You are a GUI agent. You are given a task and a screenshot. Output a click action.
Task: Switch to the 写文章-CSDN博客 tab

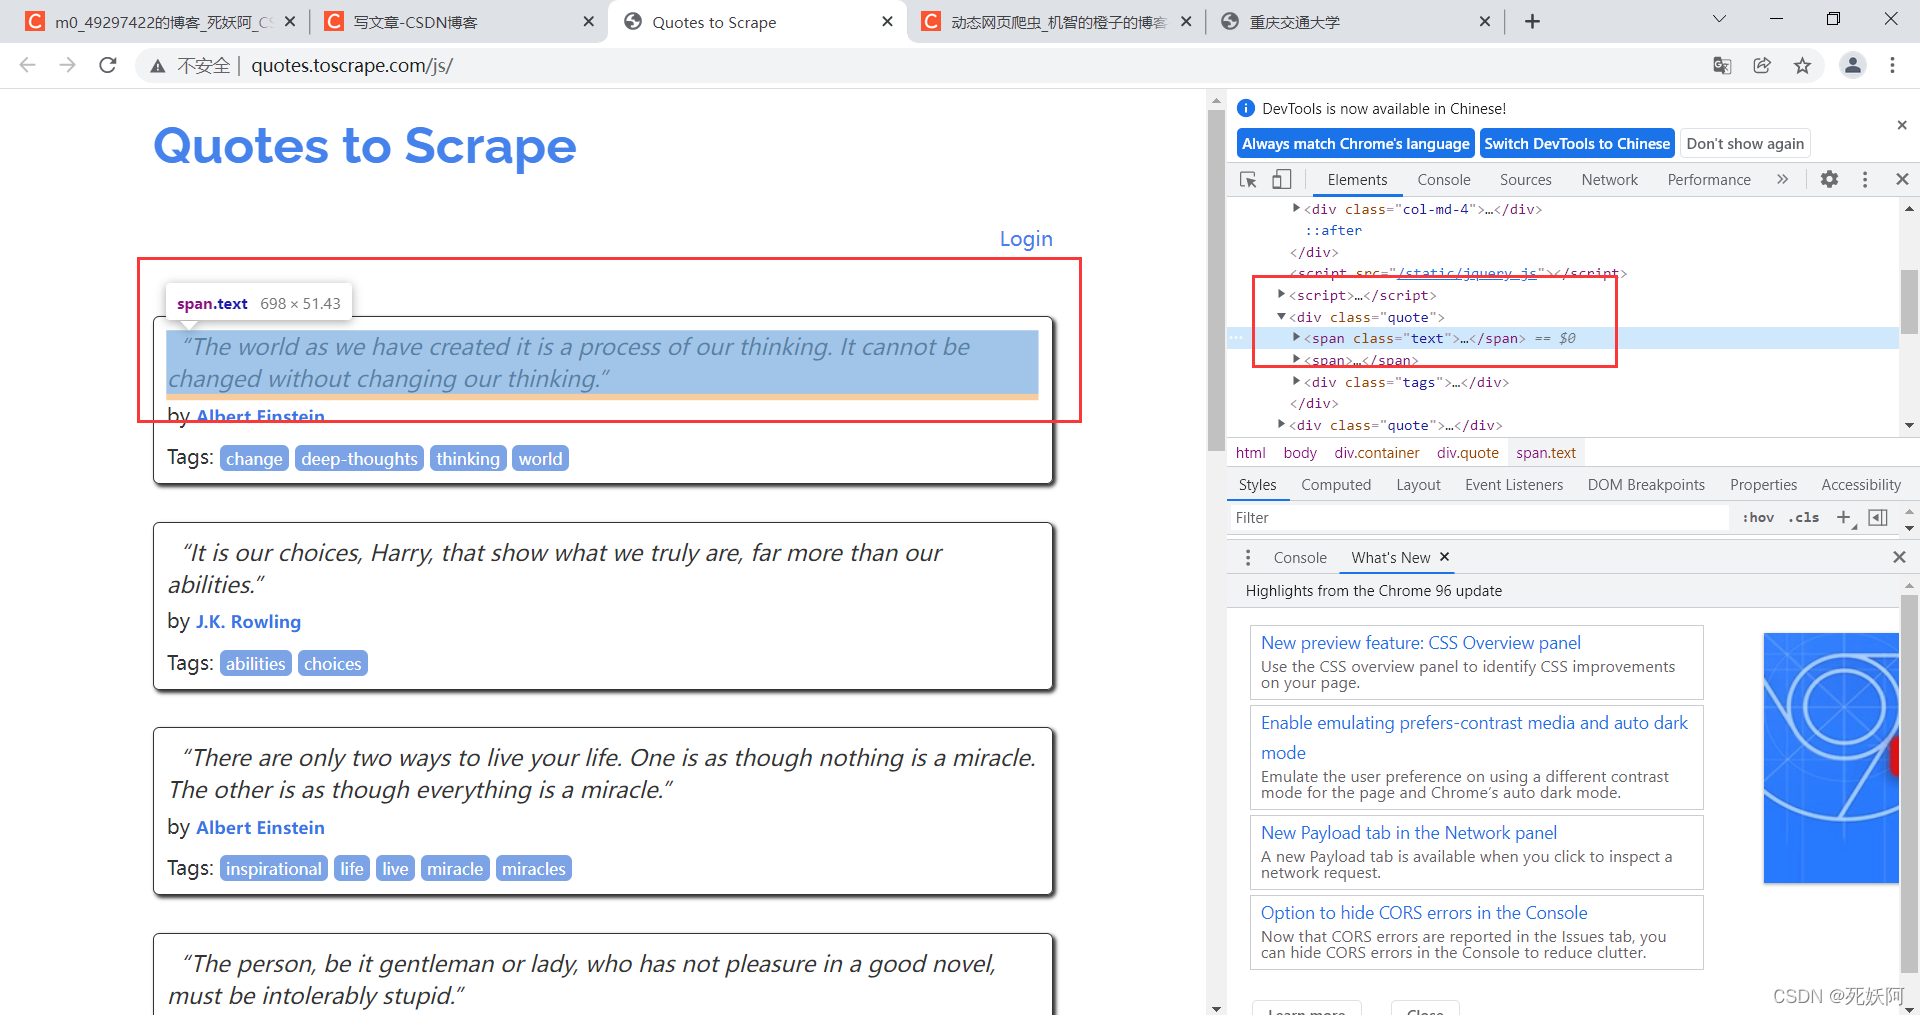tap(456, 21)
